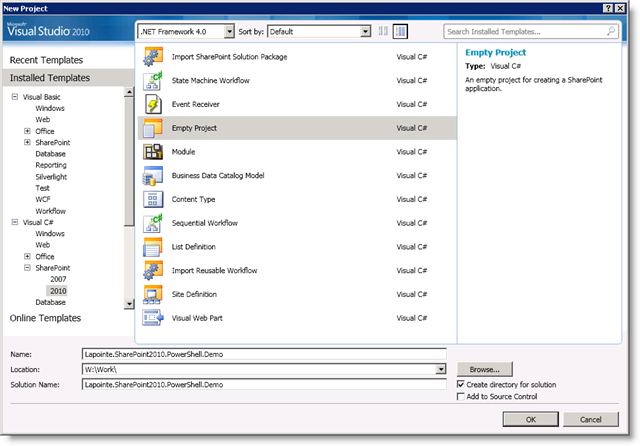Click the Empty Project template icon
The image size is (640, 446).
[x=153, y=128]
